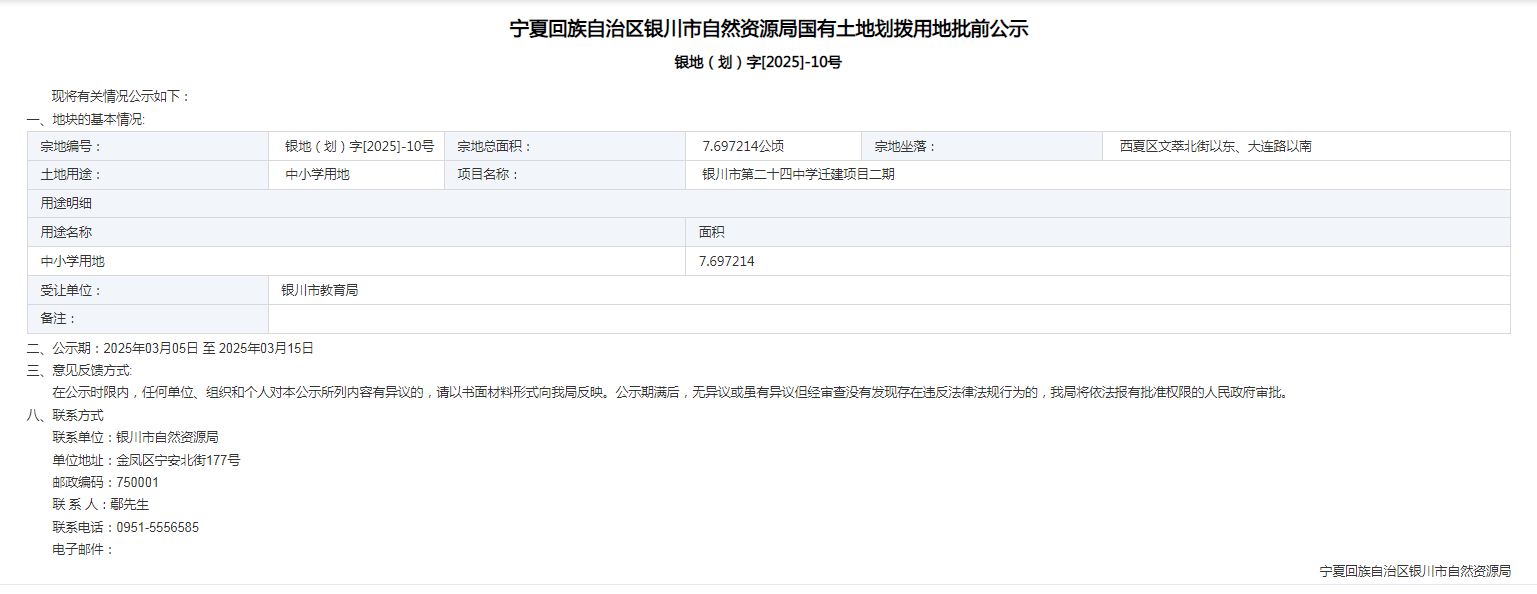Click 中小学用地 in the 用途名称 column

[x=72, y=261]
